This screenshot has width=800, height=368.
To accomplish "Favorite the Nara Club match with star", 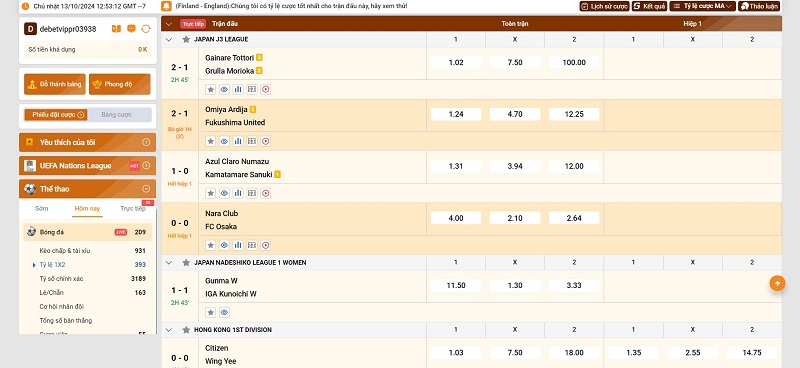I will [210, 245].
